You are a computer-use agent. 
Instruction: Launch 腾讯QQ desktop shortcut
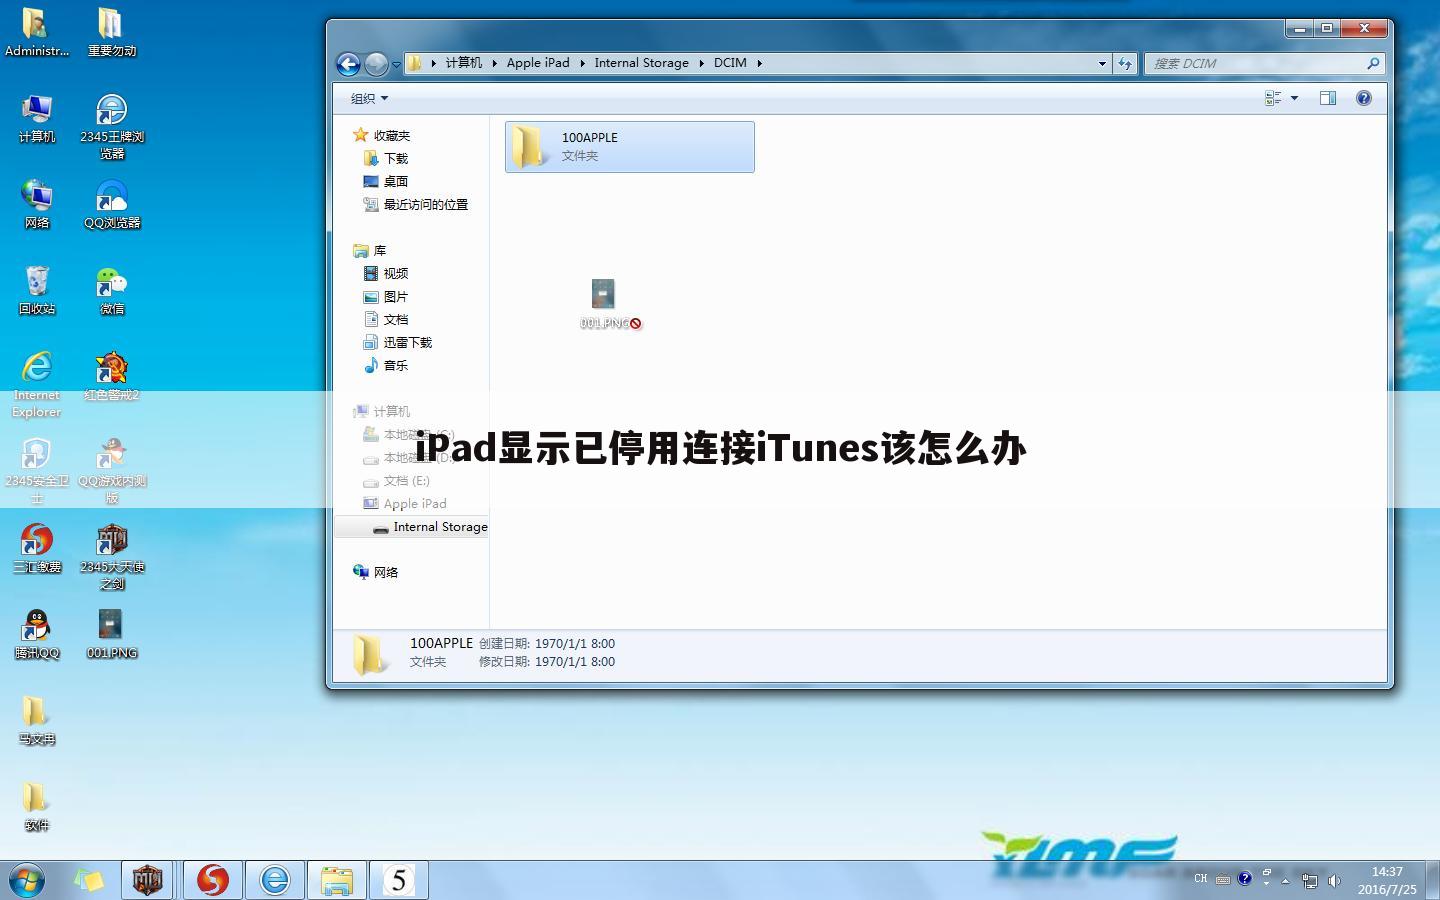[36, 635]
